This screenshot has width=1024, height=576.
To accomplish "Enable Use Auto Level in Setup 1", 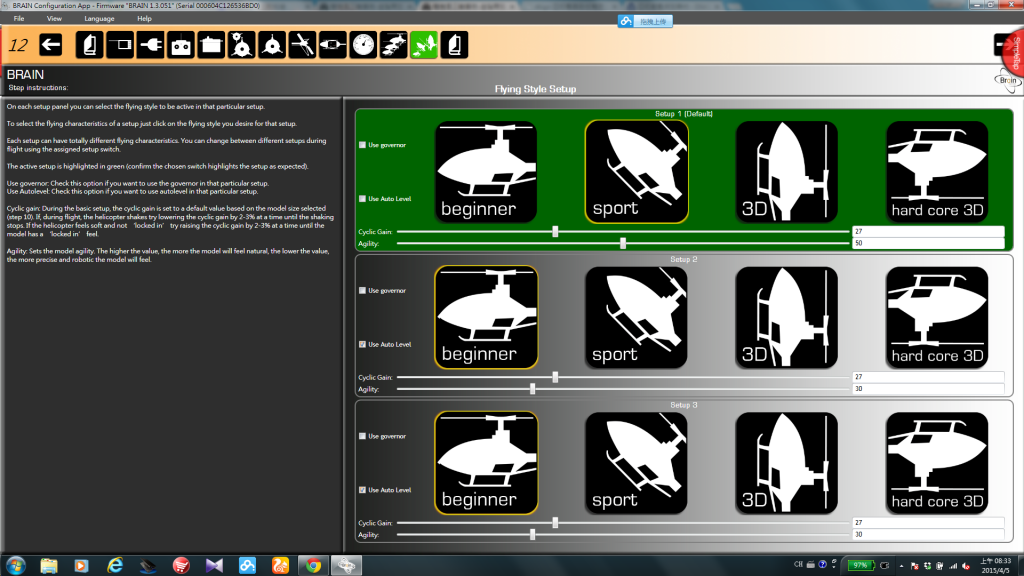I will click(362, 199).
